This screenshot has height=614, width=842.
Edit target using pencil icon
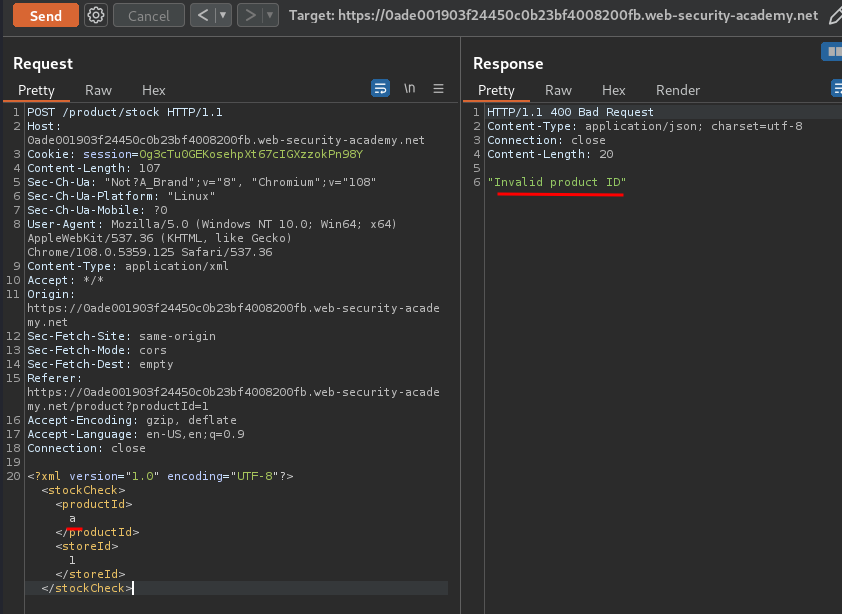835,16
